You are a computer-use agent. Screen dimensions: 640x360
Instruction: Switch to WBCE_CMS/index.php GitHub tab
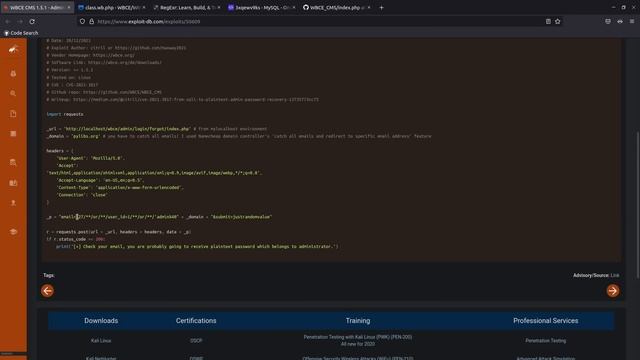(337, 7)
